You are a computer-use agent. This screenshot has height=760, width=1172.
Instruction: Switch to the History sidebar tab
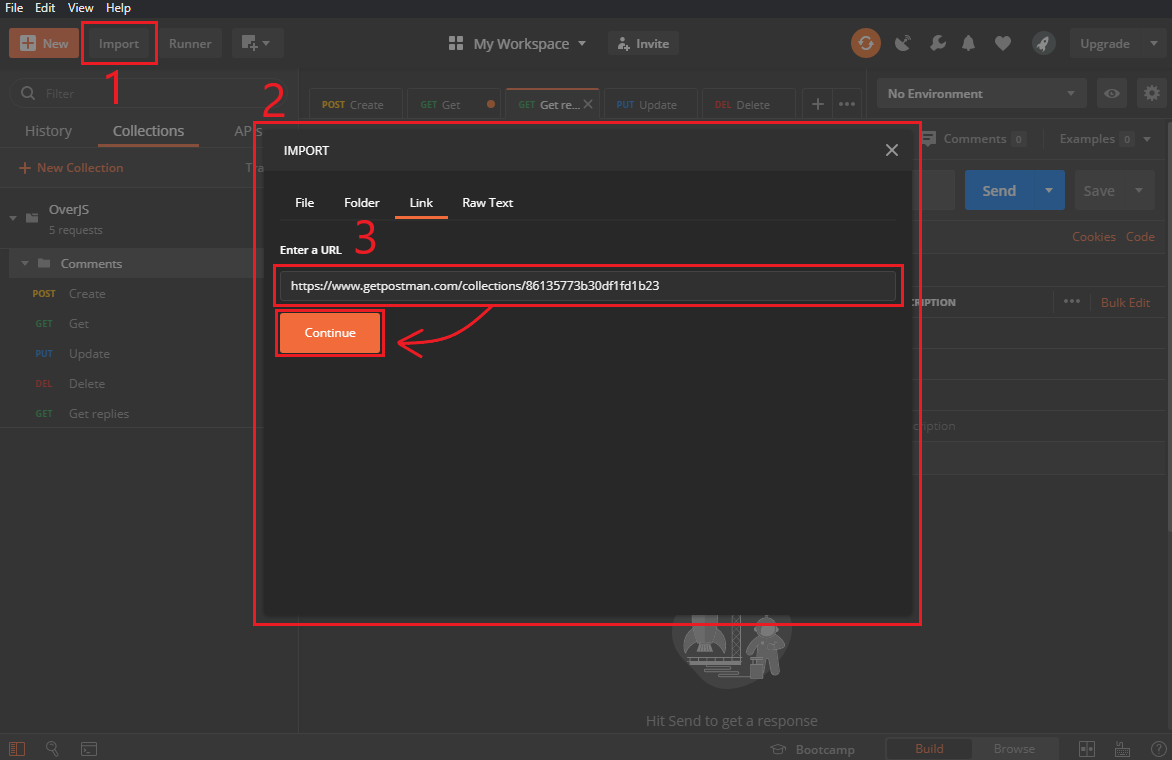[x=49, y=131]
